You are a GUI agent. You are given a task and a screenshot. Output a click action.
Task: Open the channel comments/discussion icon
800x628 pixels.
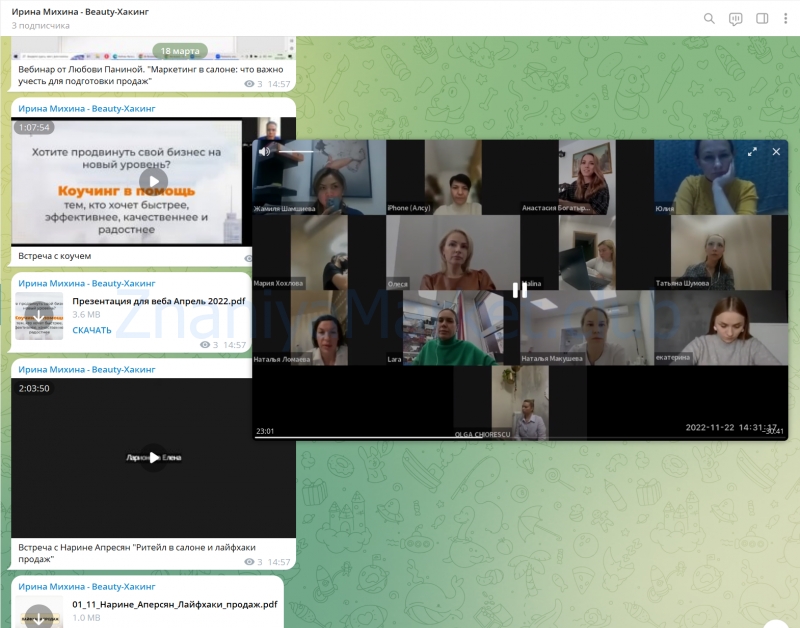point(736,18)
